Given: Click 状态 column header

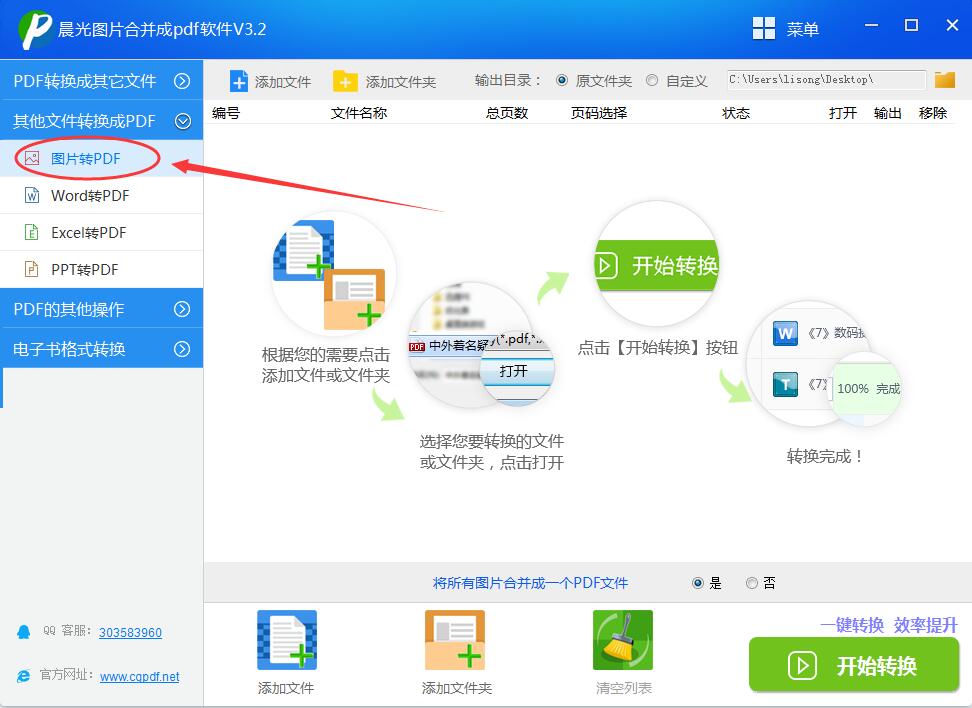Looking at the screenshot, I should [736, 113].
